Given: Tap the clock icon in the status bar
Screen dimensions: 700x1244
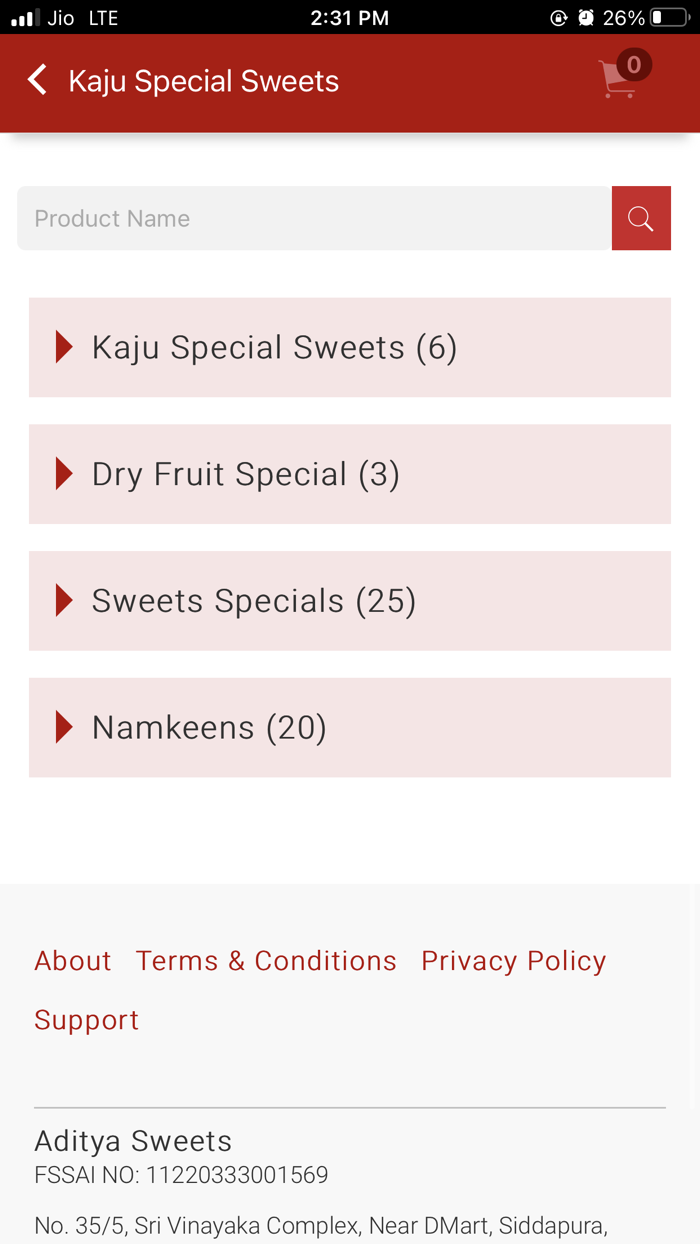Looking at the screenshot, I should coord(585,17).
